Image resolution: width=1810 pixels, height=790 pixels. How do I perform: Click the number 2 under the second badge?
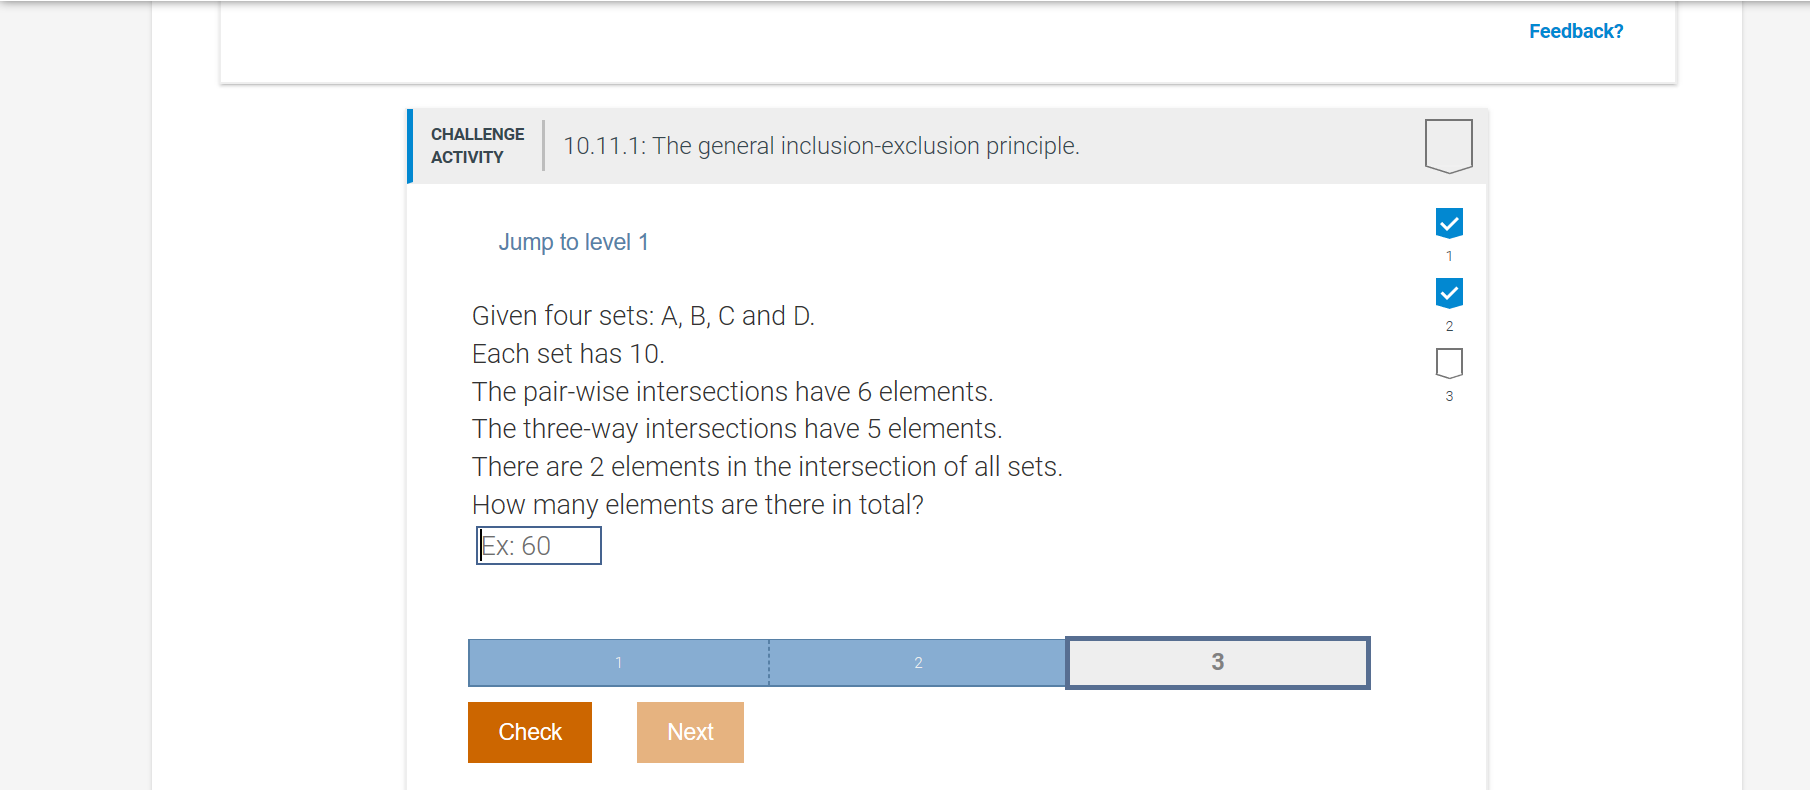click(x=1449, y=326)
